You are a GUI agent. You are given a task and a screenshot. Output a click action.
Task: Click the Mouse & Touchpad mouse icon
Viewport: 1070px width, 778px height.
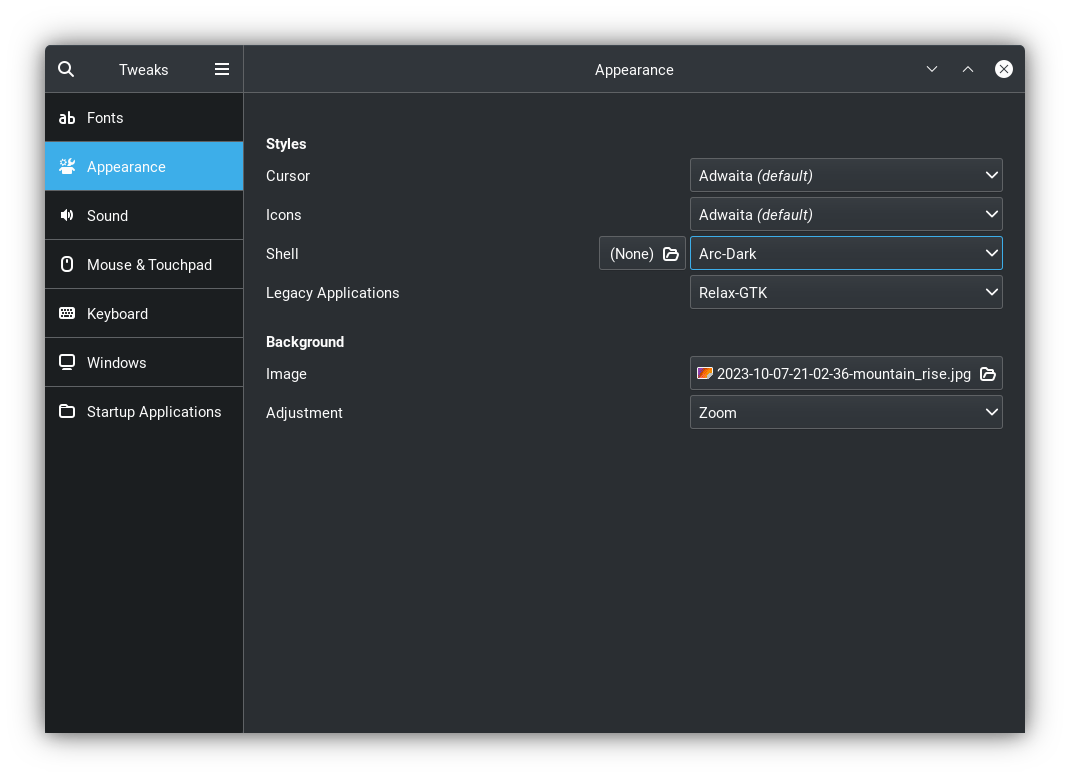[x=67, y=264]
